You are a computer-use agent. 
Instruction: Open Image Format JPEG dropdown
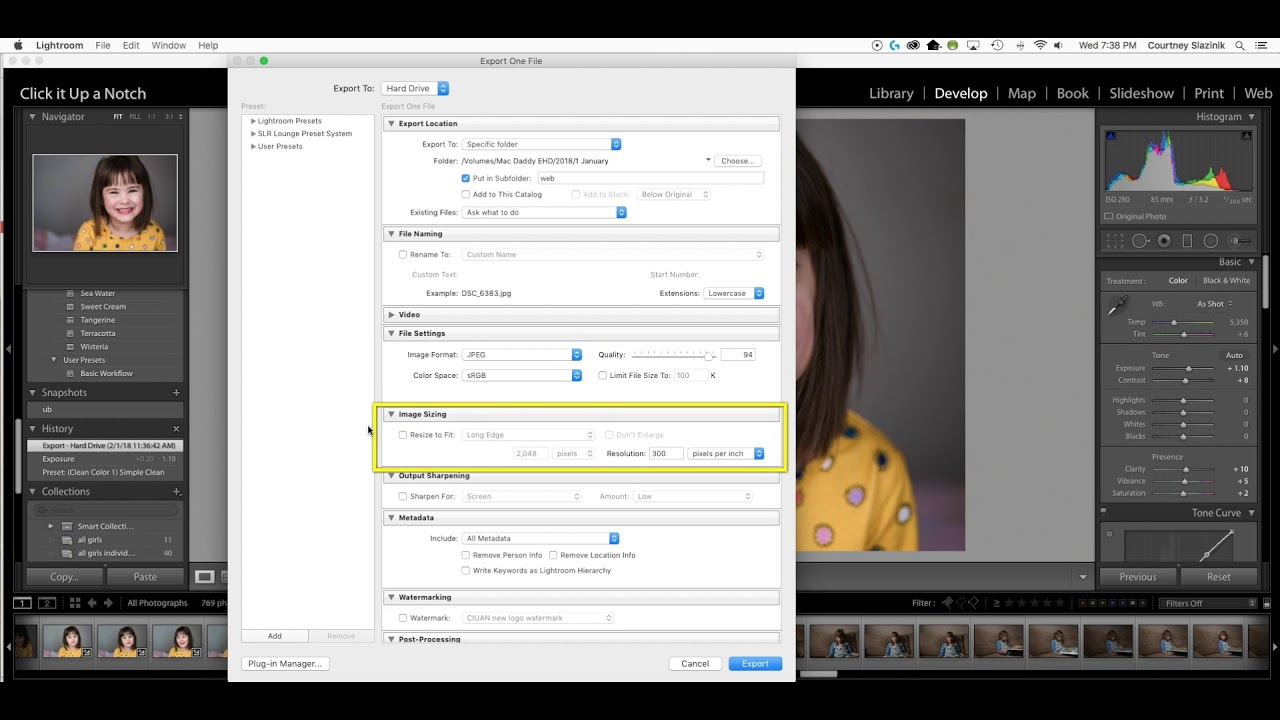click(x=522, y=354)
